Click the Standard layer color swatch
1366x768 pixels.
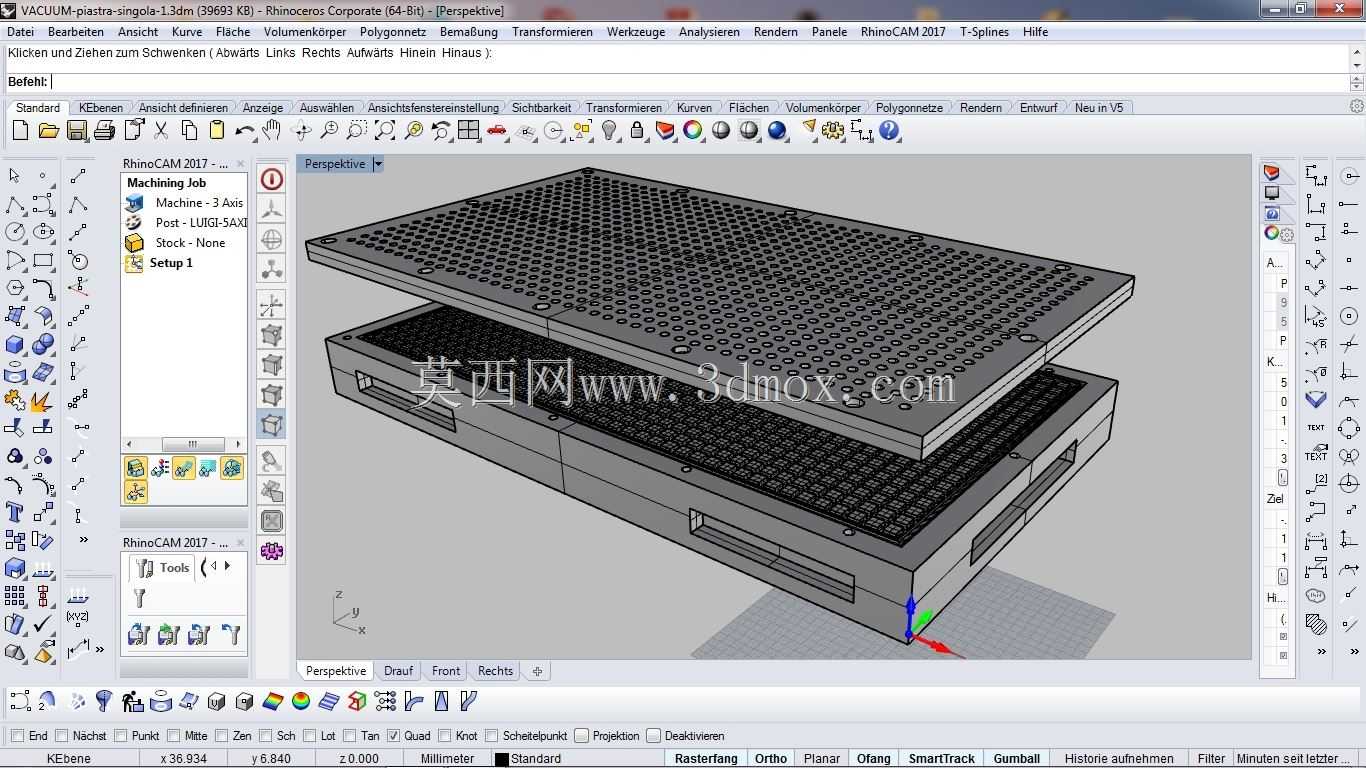502,759
